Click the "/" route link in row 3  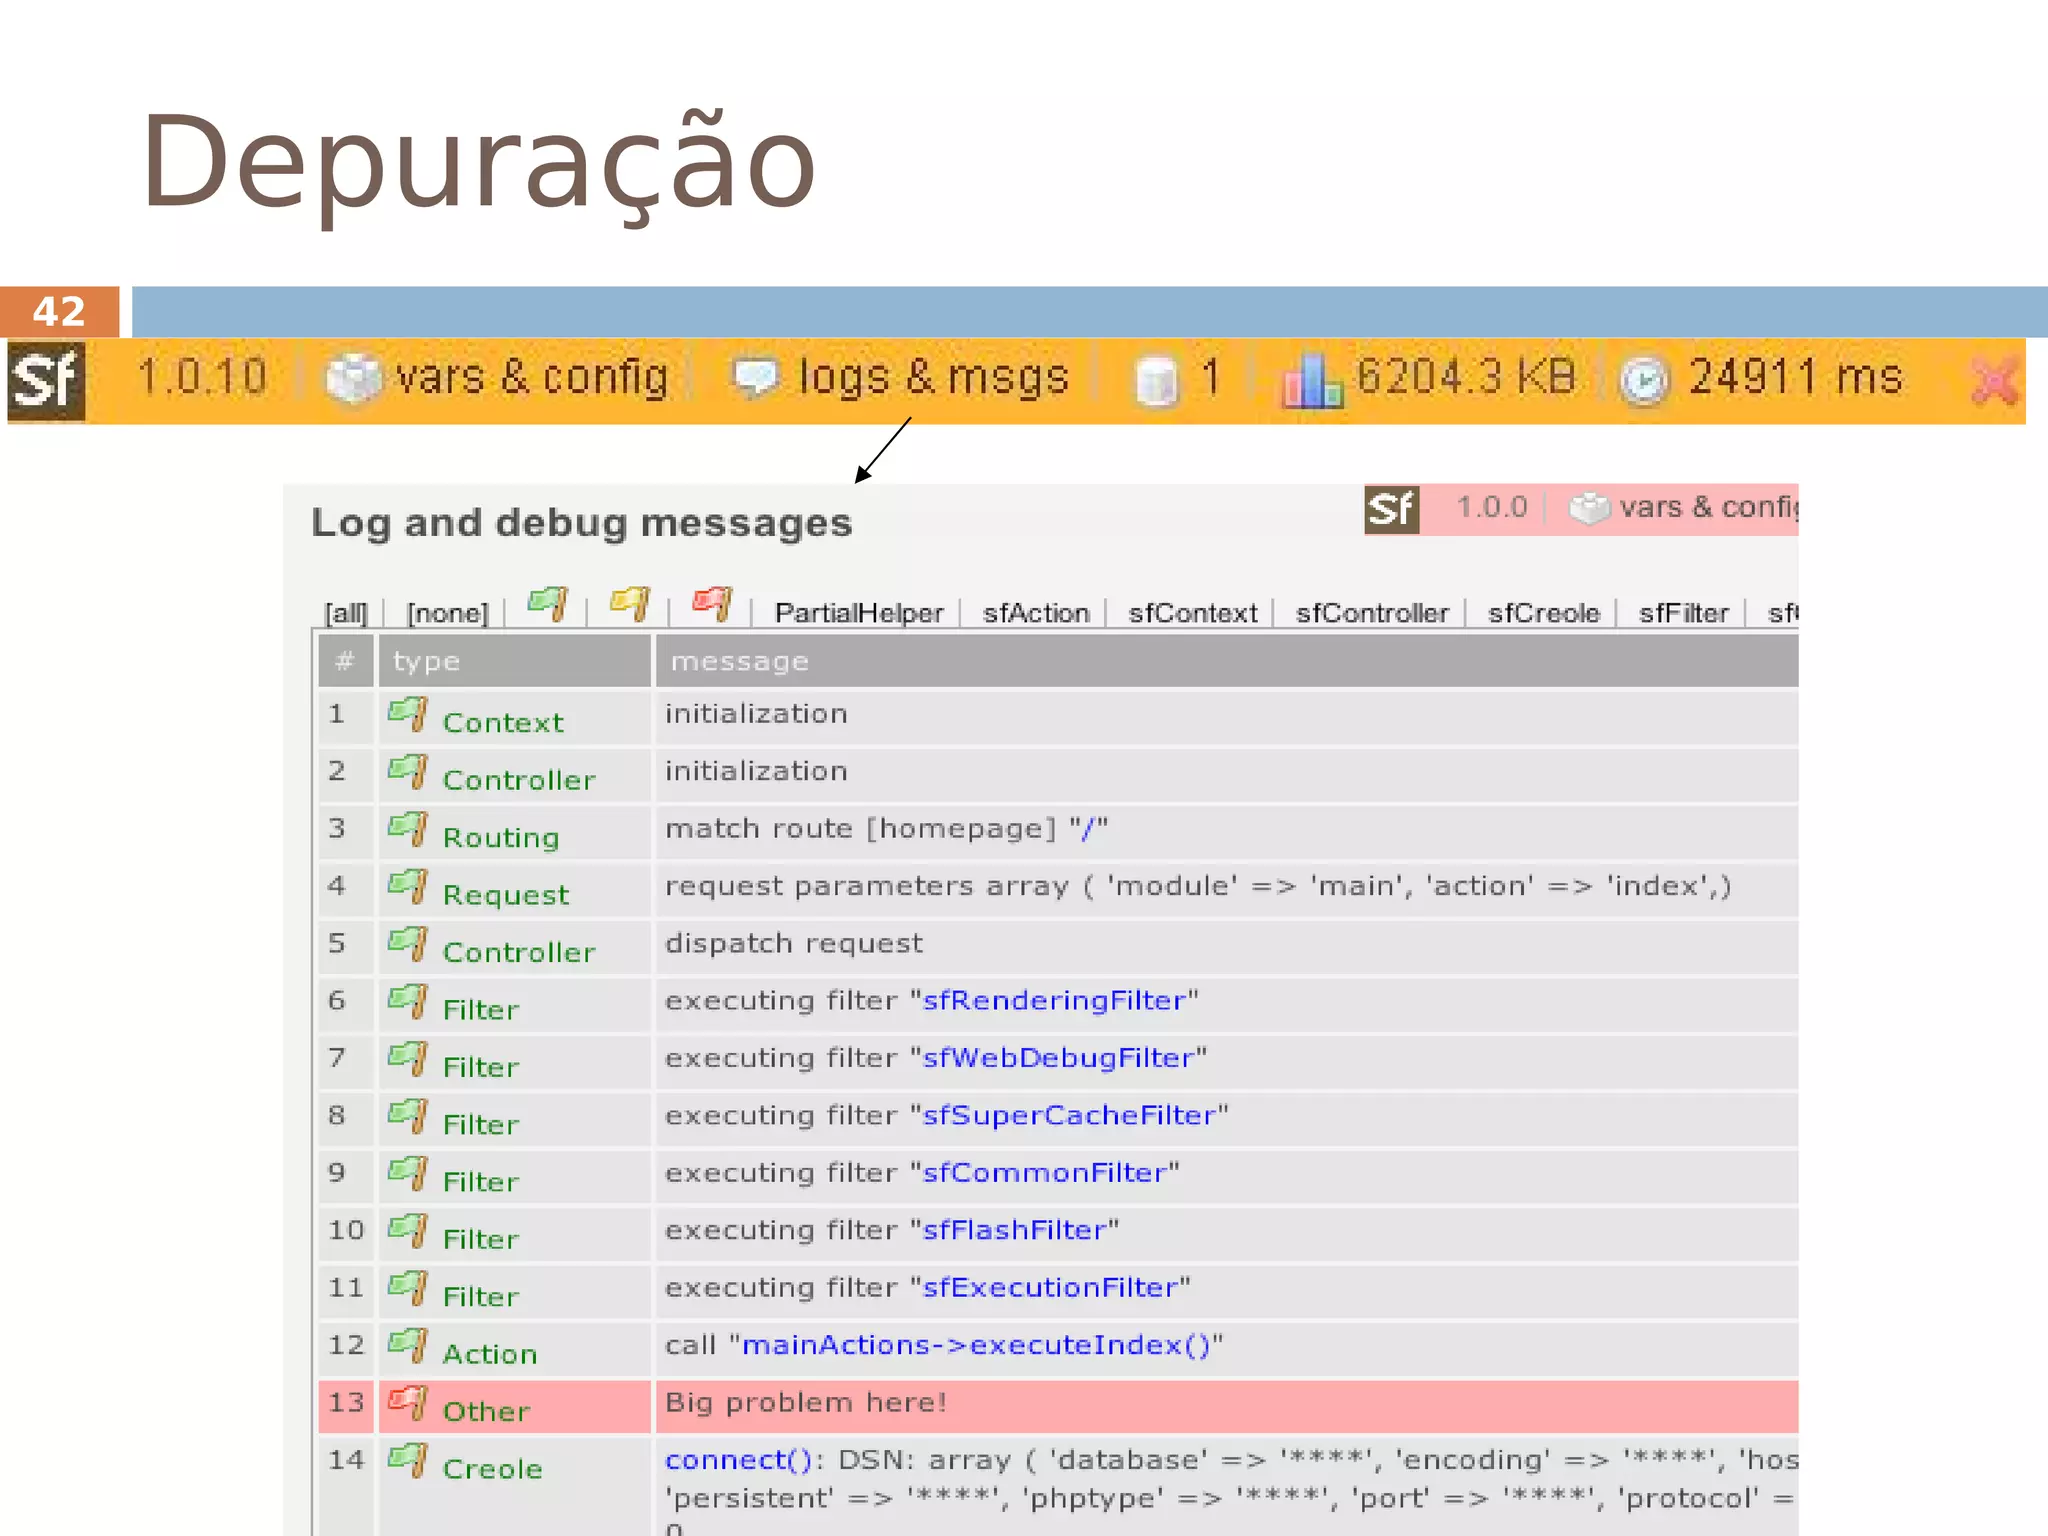click(x=1088, y=829)
